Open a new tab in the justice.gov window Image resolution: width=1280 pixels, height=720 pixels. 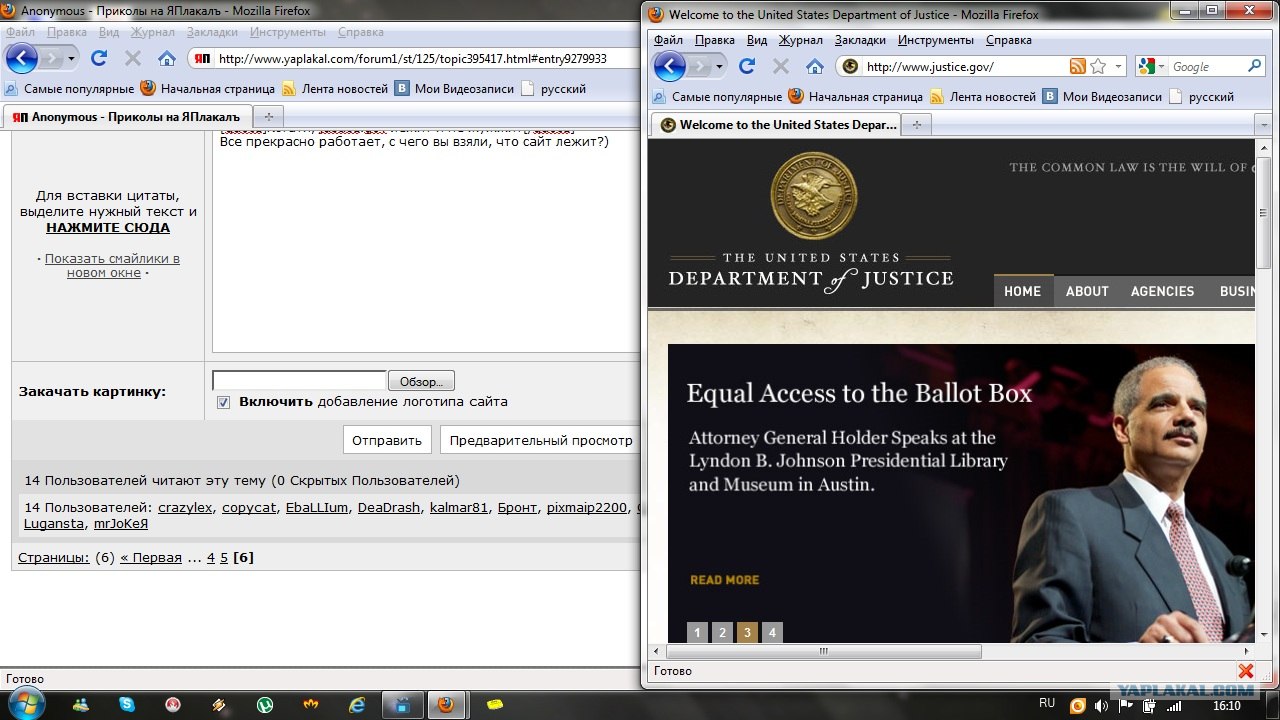tap(916, 125)
